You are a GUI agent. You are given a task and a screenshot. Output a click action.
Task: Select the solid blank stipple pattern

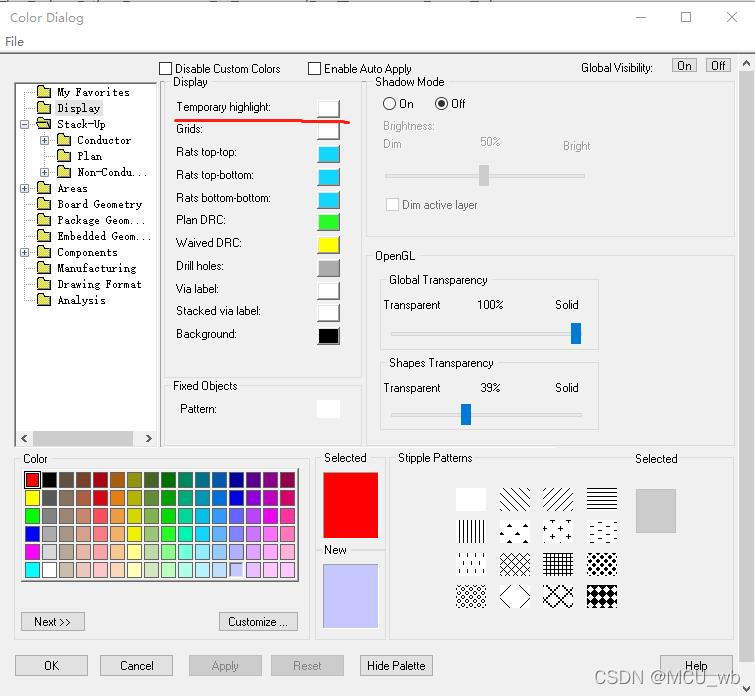point(471,499)
